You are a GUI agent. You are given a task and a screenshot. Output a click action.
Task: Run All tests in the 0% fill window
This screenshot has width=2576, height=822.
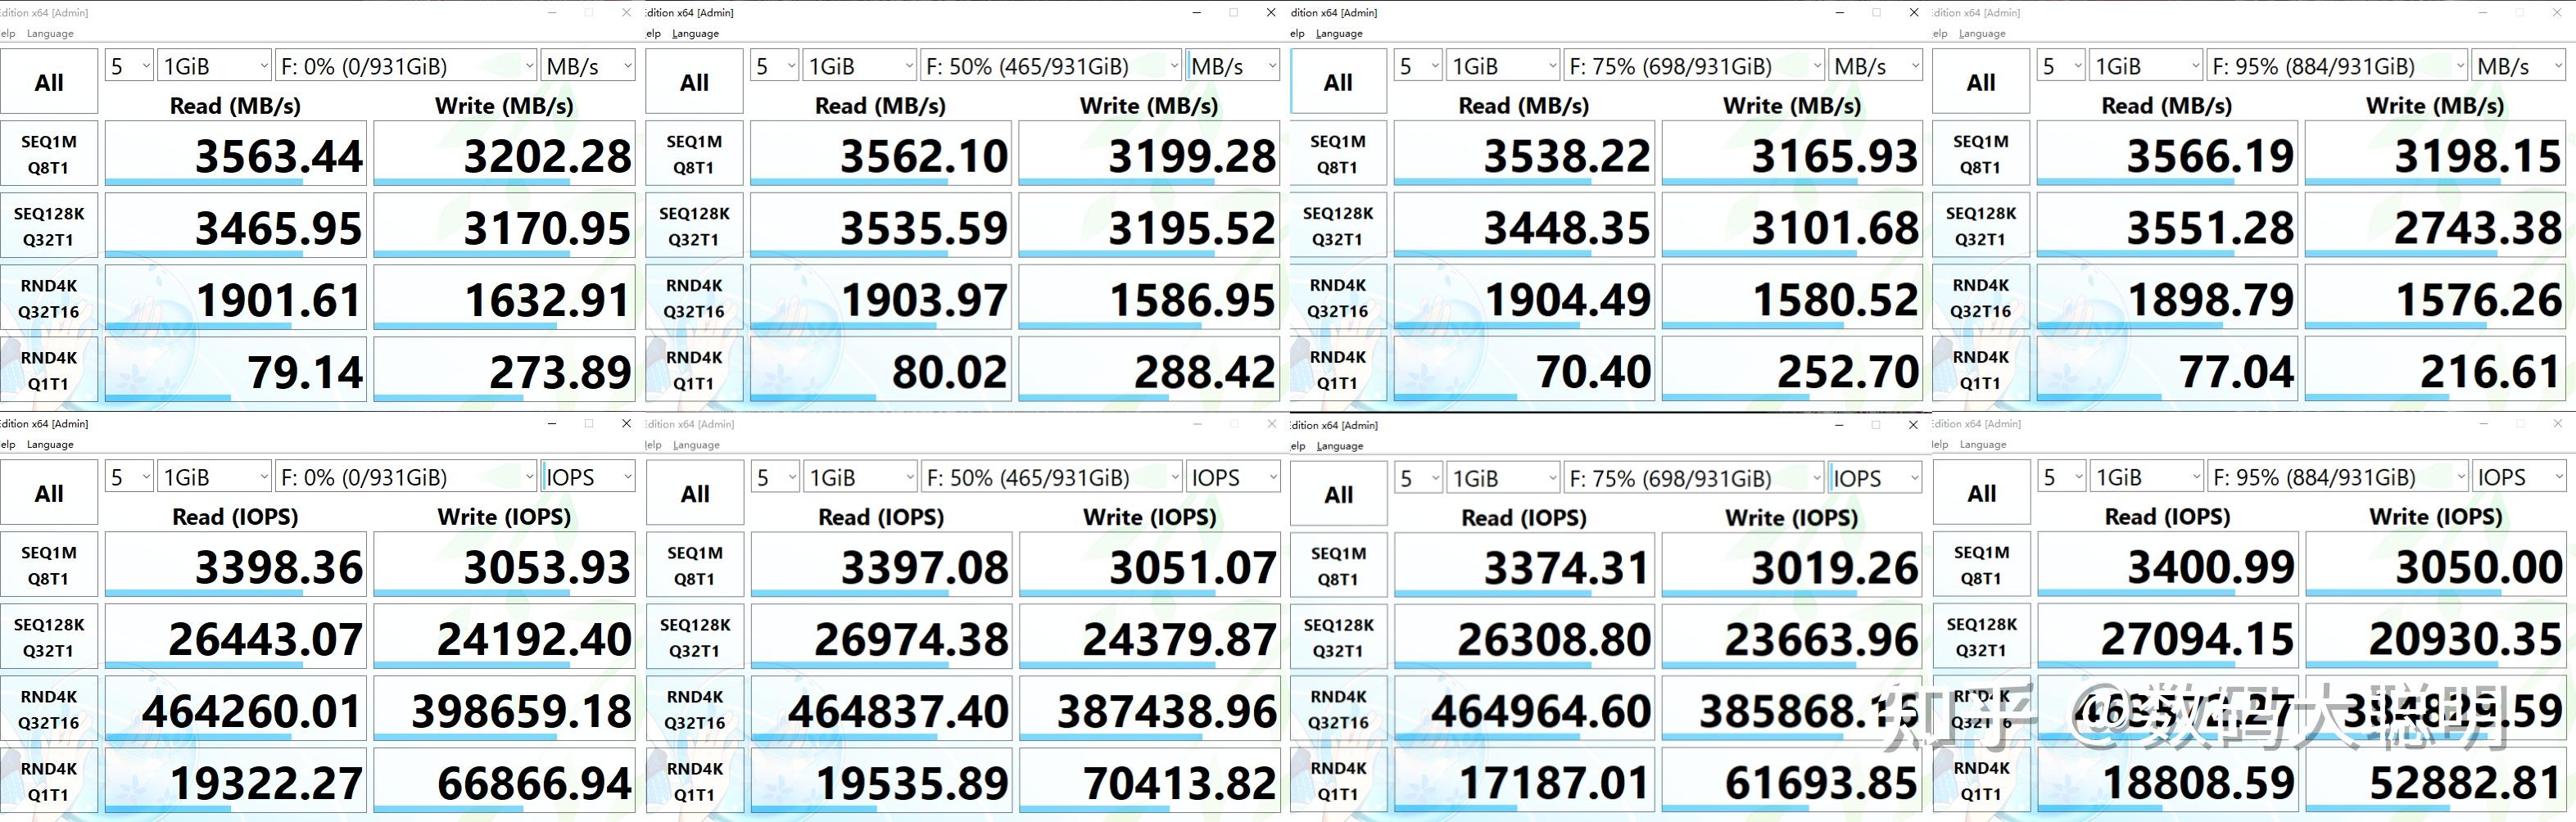[x=49, y=80]
